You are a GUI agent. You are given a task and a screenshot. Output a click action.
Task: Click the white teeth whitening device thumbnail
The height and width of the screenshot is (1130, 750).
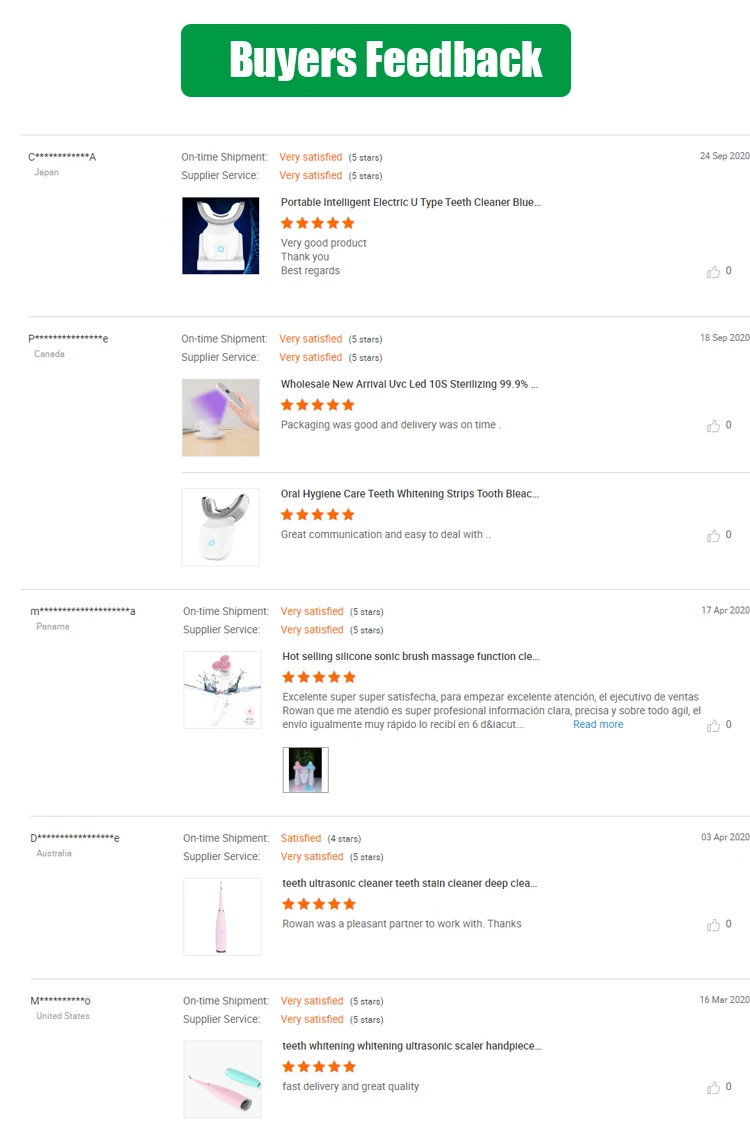[221, 527]
